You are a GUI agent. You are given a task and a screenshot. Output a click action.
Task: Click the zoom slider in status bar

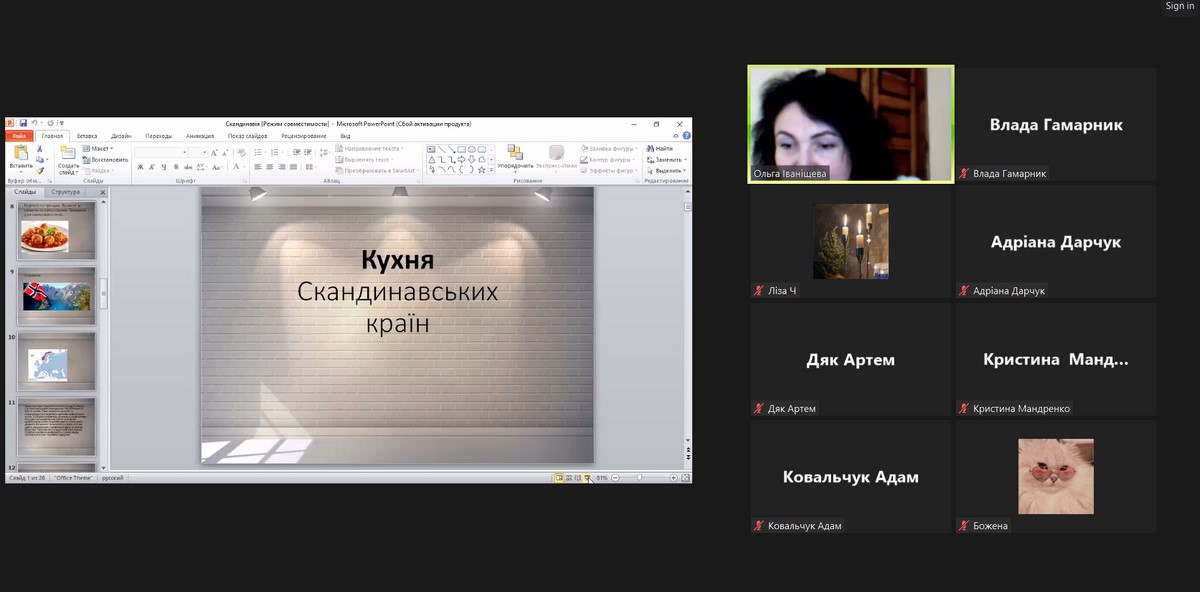[x=641, y=478]
